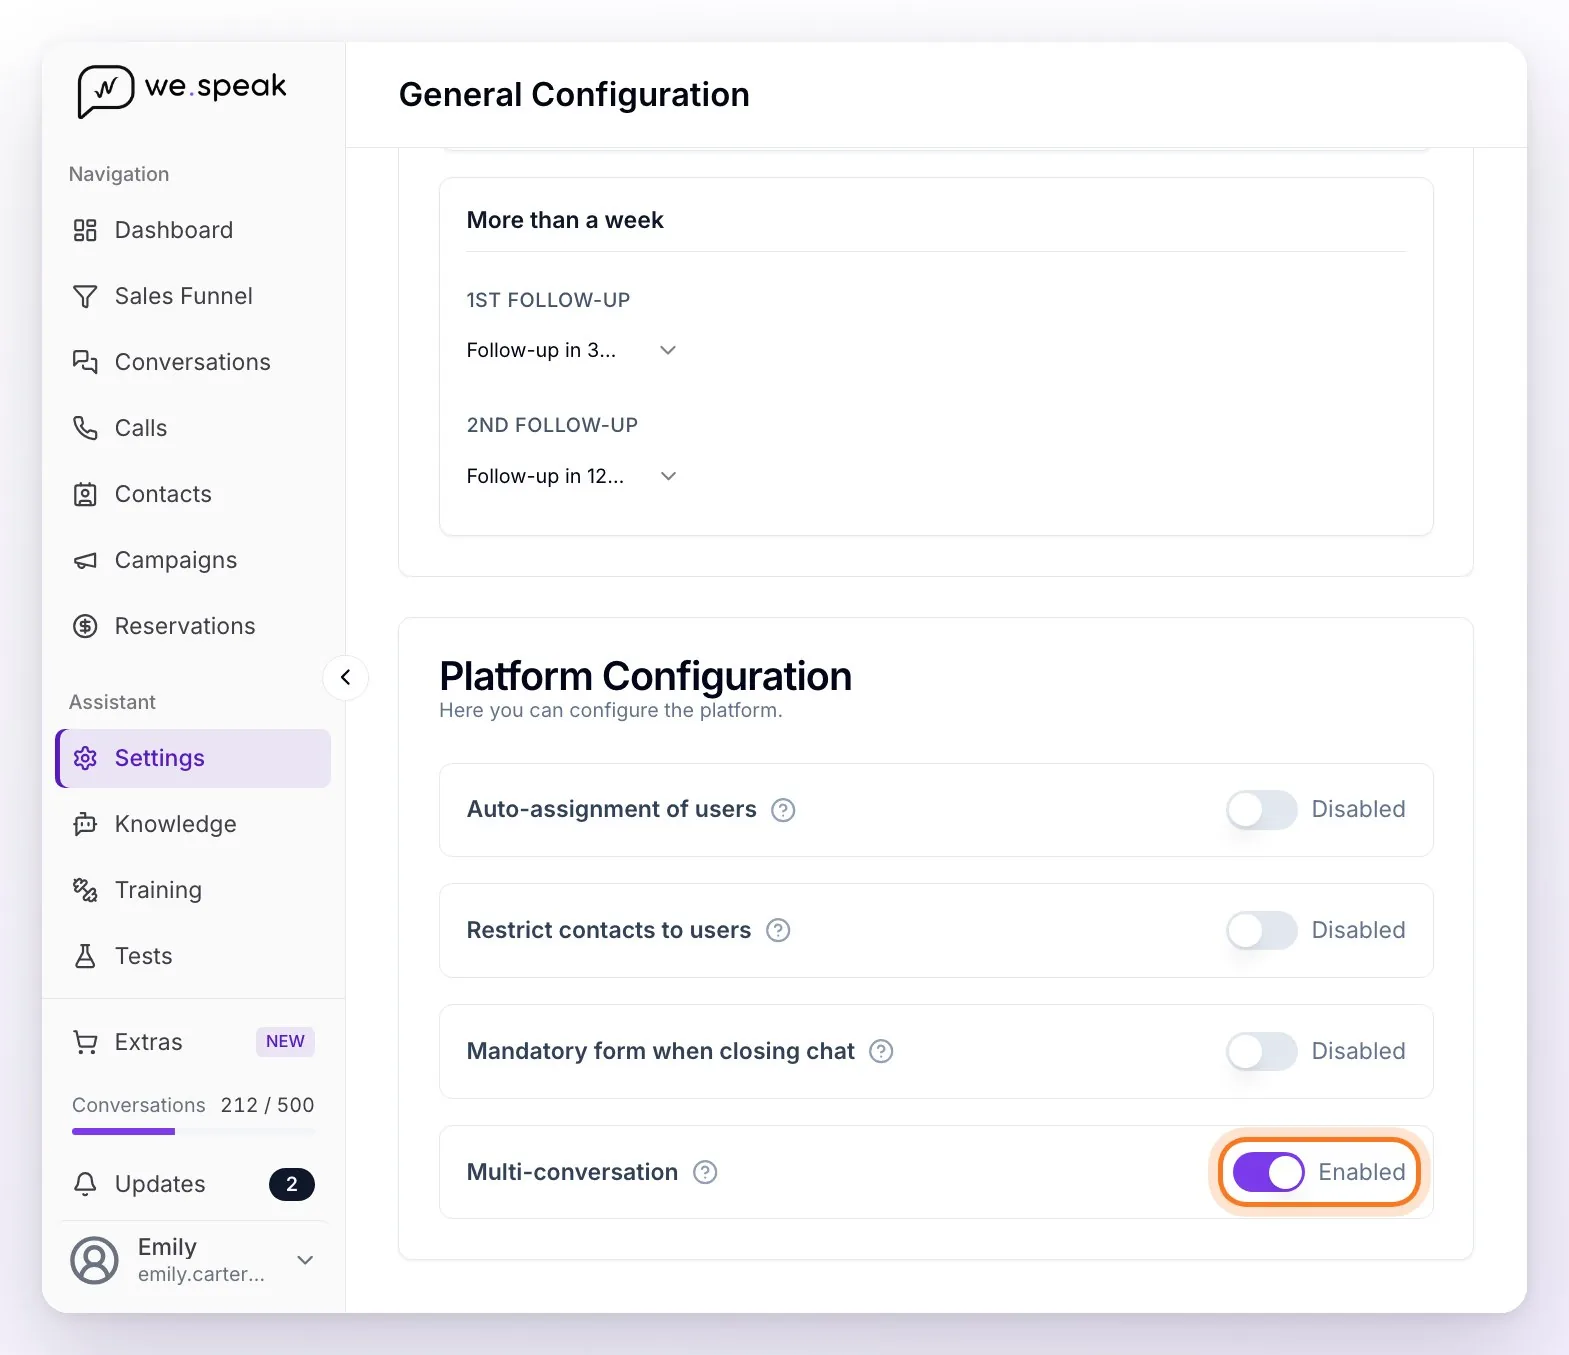Image resolution: width=1569 pixels, height=1355 pixels.
Task: Open the 2nd follow-up dropdown
Action: tap(572, 476)
